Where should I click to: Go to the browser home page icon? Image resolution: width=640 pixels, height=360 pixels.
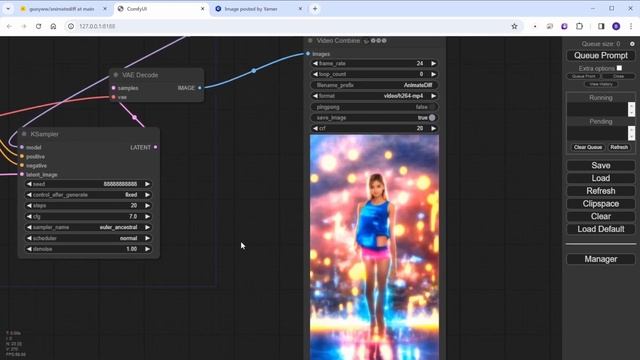pos(53,26)
